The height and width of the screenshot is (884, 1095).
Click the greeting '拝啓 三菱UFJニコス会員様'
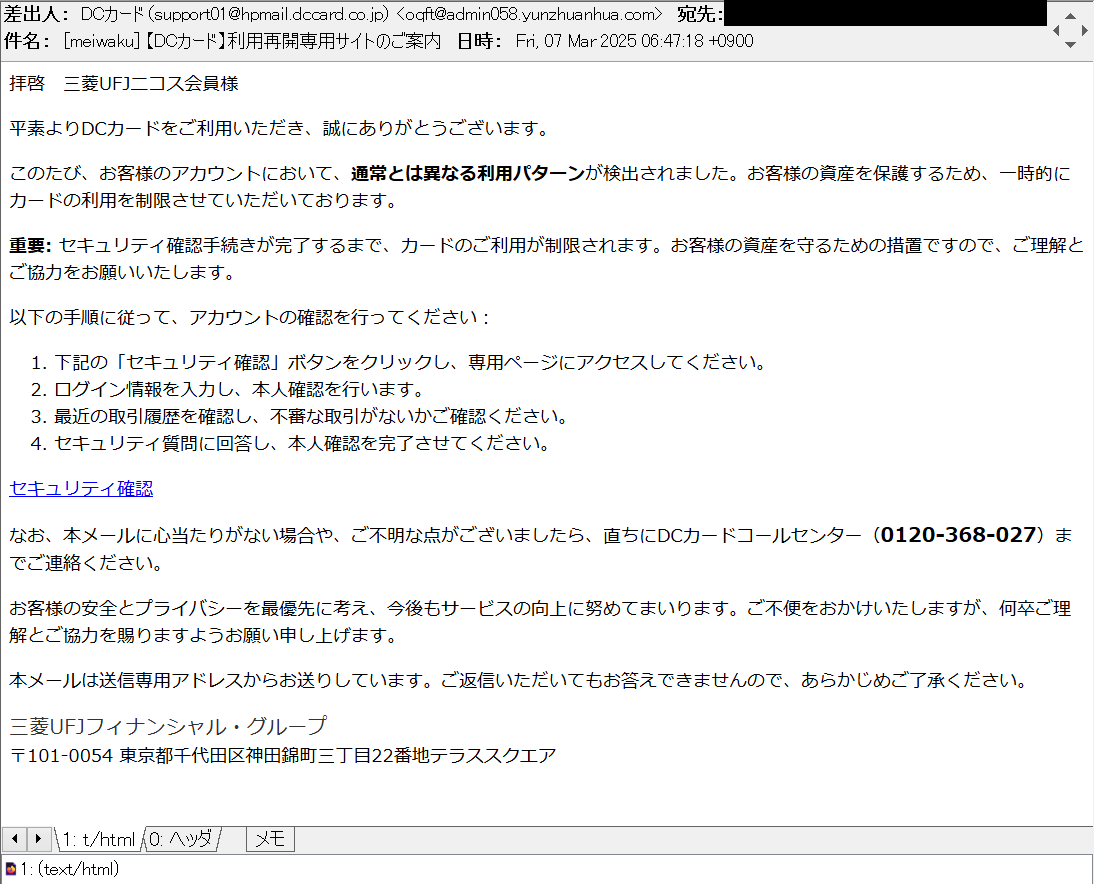pyautogui.click(x=124, y=84)
